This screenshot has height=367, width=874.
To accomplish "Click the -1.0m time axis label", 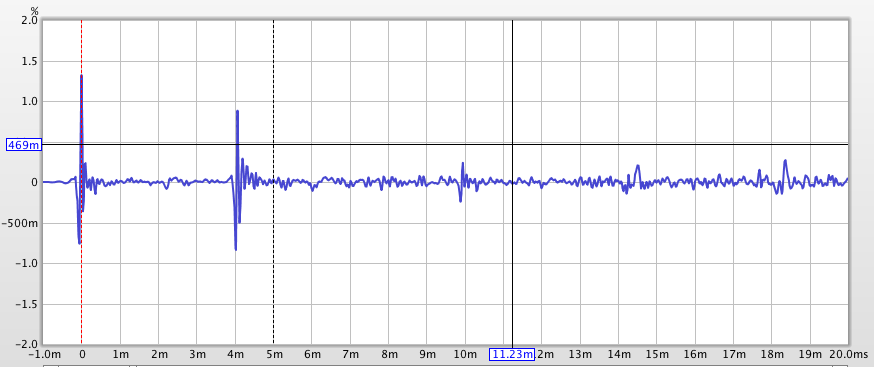I will 46,355.
